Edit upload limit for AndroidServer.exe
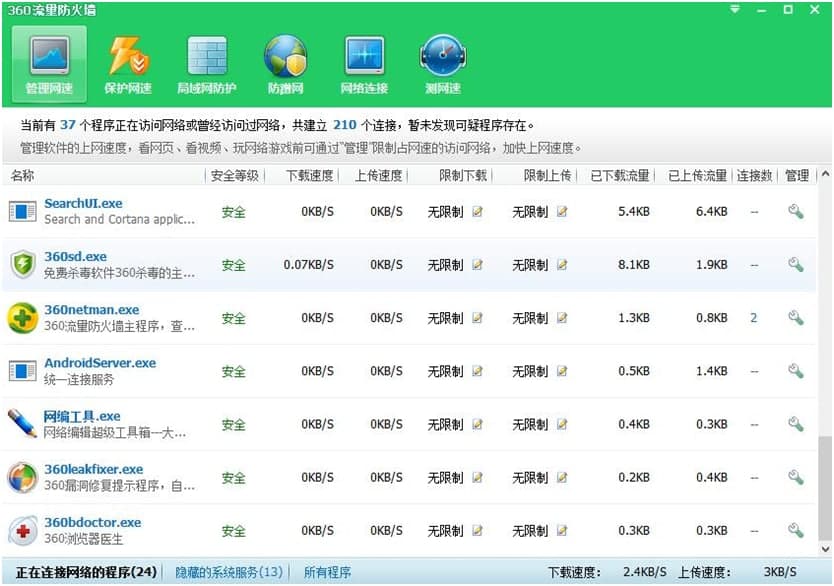This screenshot has height=586, width=834. point(562,371)
